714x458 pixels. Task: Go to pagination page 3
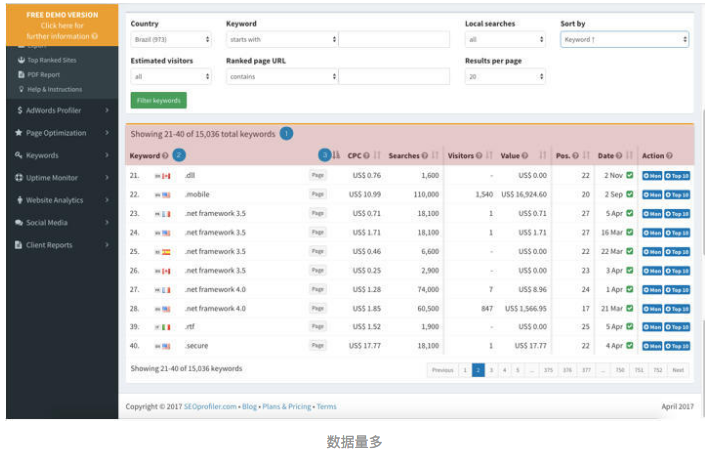pyautogui.click(x=491, y=370)
